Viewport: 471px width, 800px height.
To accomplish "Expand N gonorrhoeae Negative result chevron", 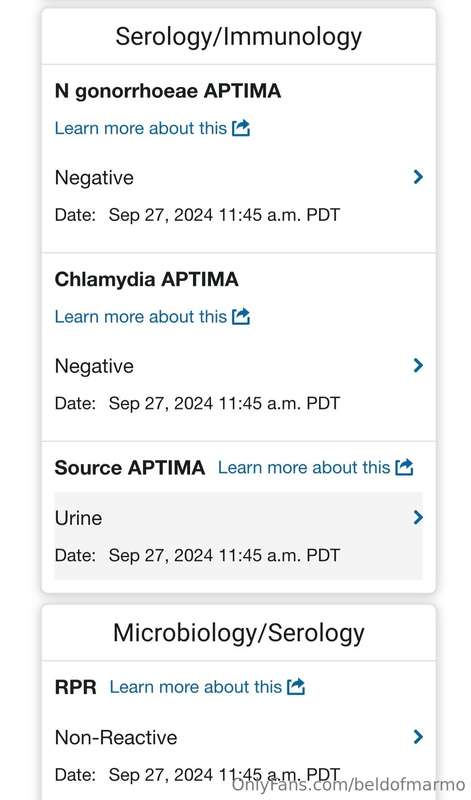I will pos(418,177).
